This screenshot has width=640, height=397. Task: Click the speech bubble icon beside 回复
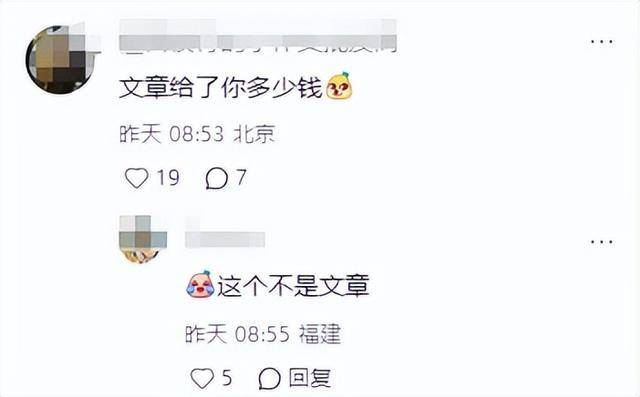tap(270, 378)
